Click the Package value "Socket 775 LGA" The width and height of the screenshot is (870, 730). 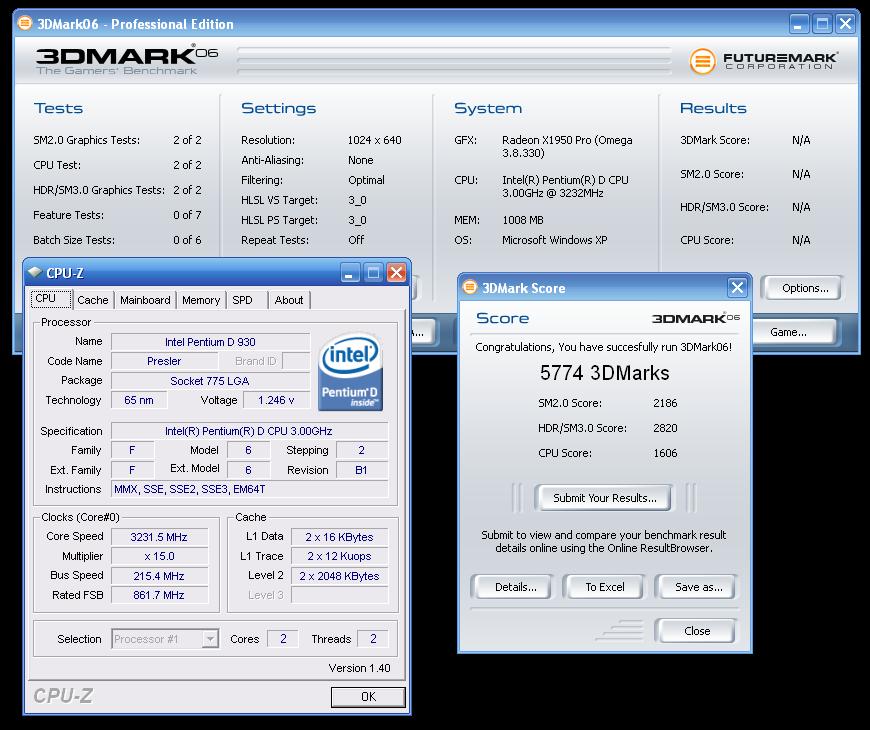tap(210, 381)
